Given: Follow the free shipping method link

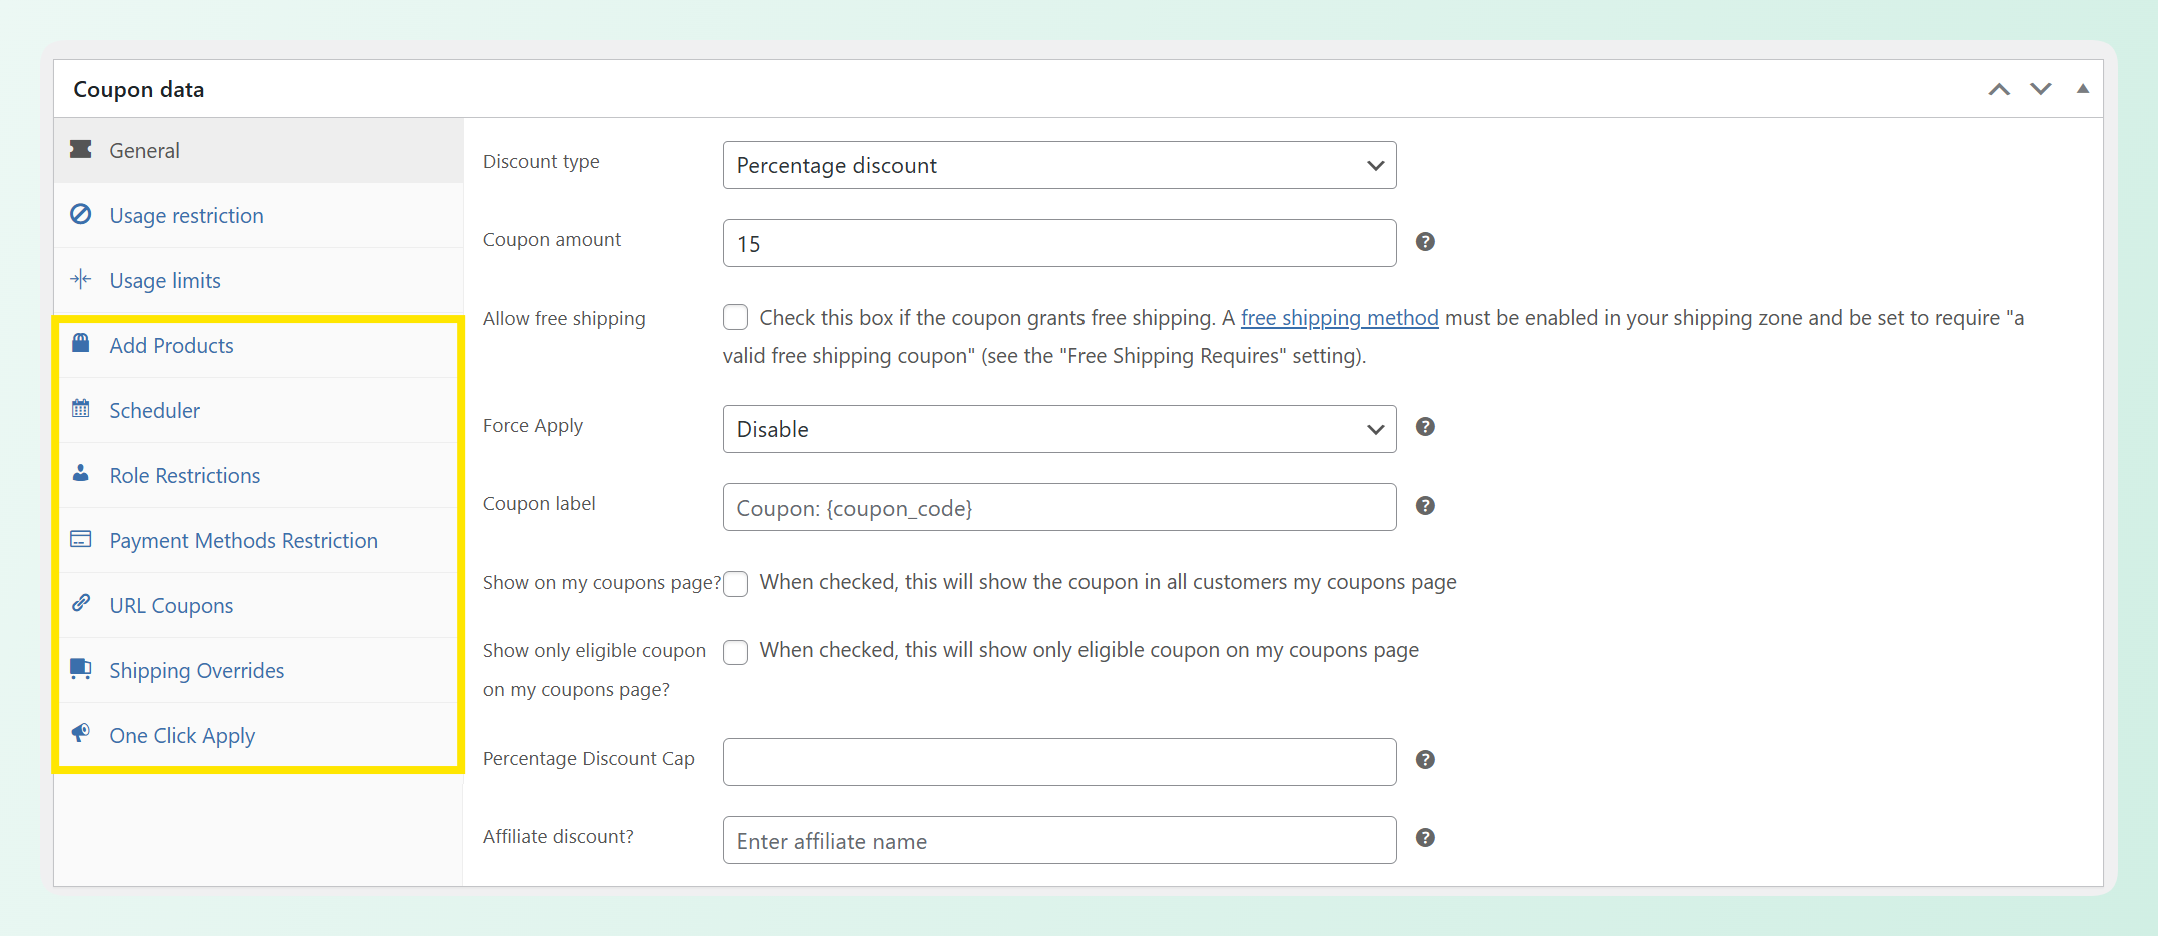Looking at the screenshot, I should click(x=1339, y=318).
